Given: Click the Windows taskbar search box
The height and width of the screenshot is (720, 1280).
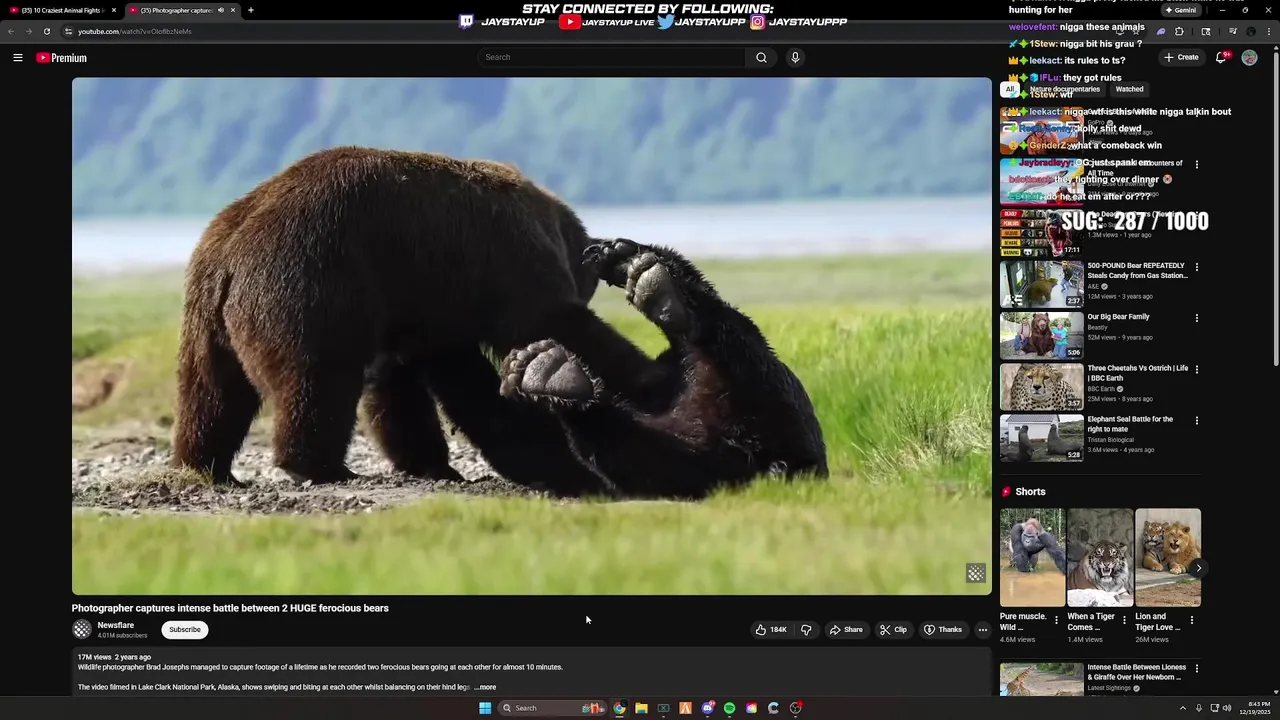Looking at the screenshot, I should coord(553,708).
